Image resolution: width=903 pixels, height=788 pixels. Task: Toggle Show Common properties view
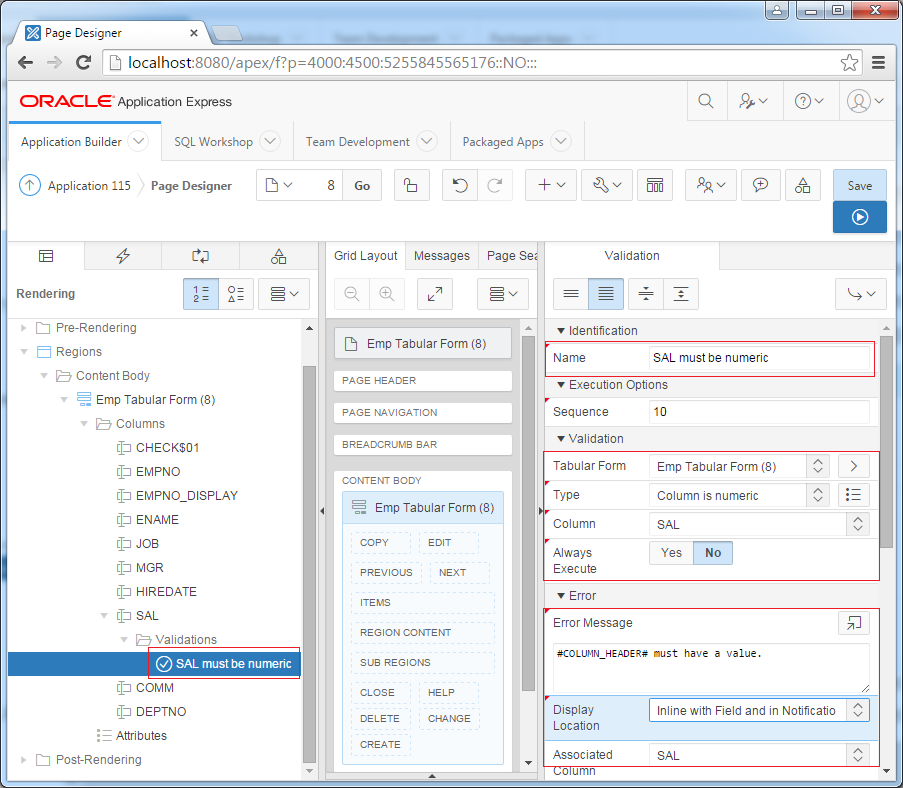click(571, 294)
